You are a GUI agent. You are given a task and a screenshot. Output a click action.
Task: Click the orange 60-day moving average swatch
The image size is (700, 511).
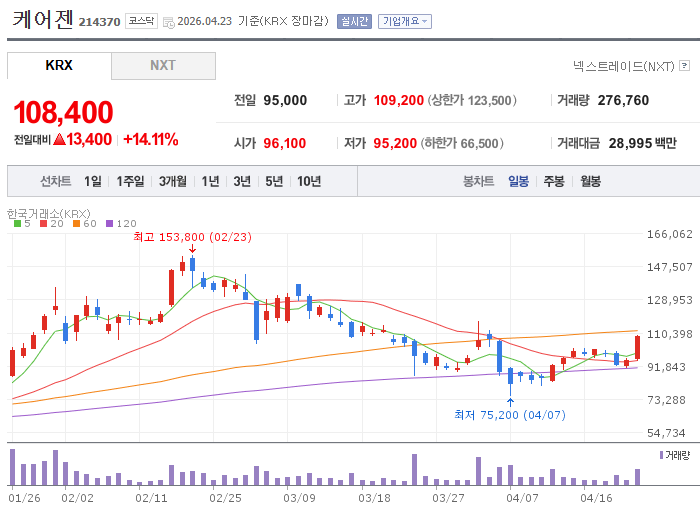click(x=76, y=224)
